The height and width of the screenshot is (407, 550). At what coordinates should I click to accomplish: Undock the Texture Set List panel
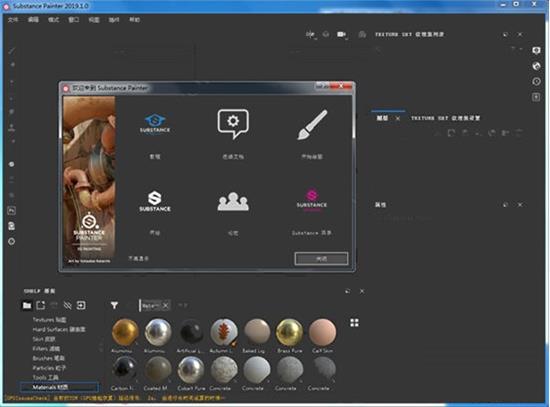(x=505, y=34)
